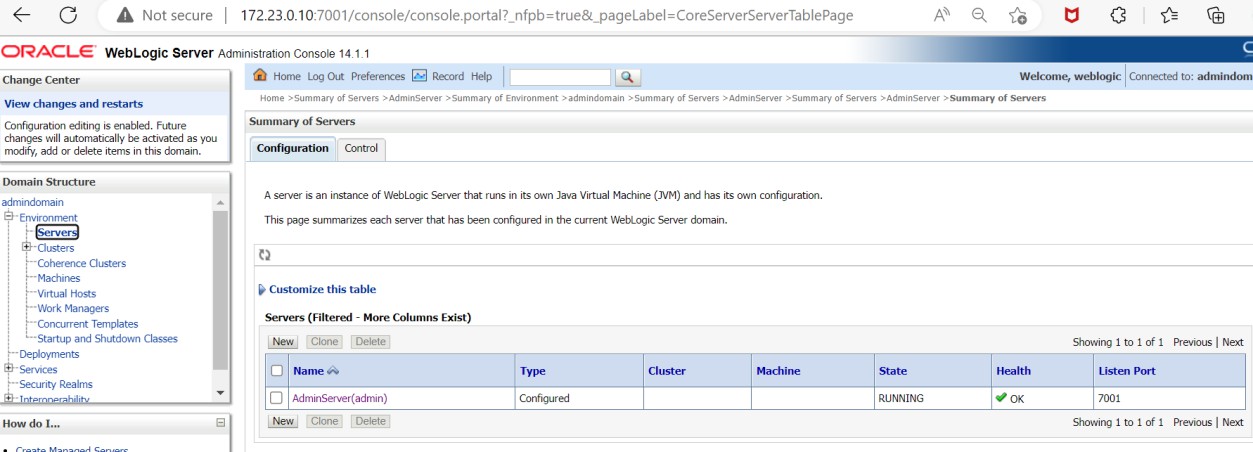Click View changes and restarts link
Viewport: 1253px width, 452px height.
[x=74, y=104]
